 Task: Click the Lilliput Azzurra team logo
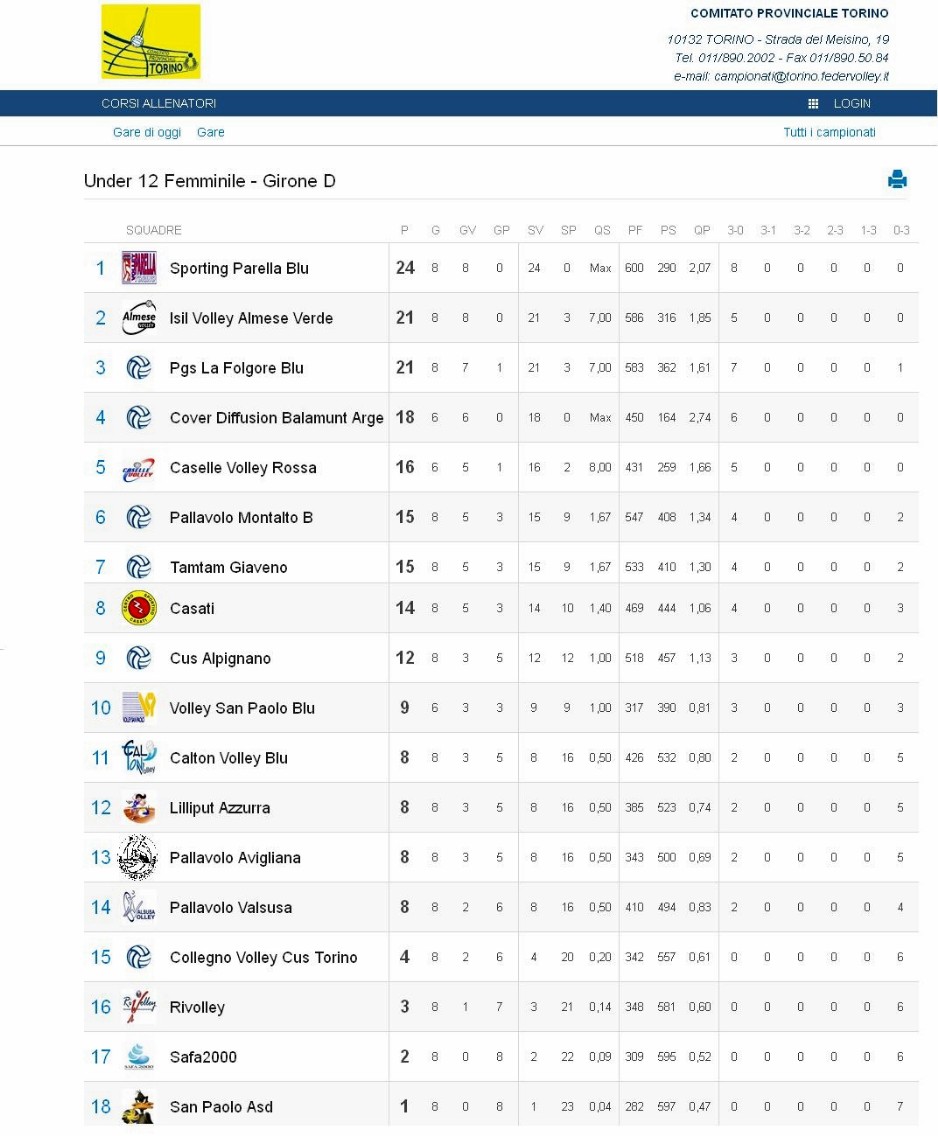pos(139,807)
